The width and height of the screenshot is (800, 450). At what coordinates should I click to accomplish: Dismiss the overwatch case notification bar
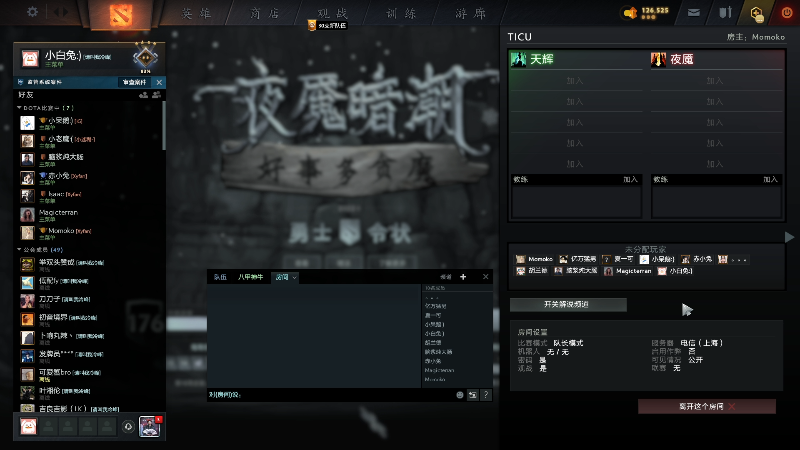coord(159,82)
